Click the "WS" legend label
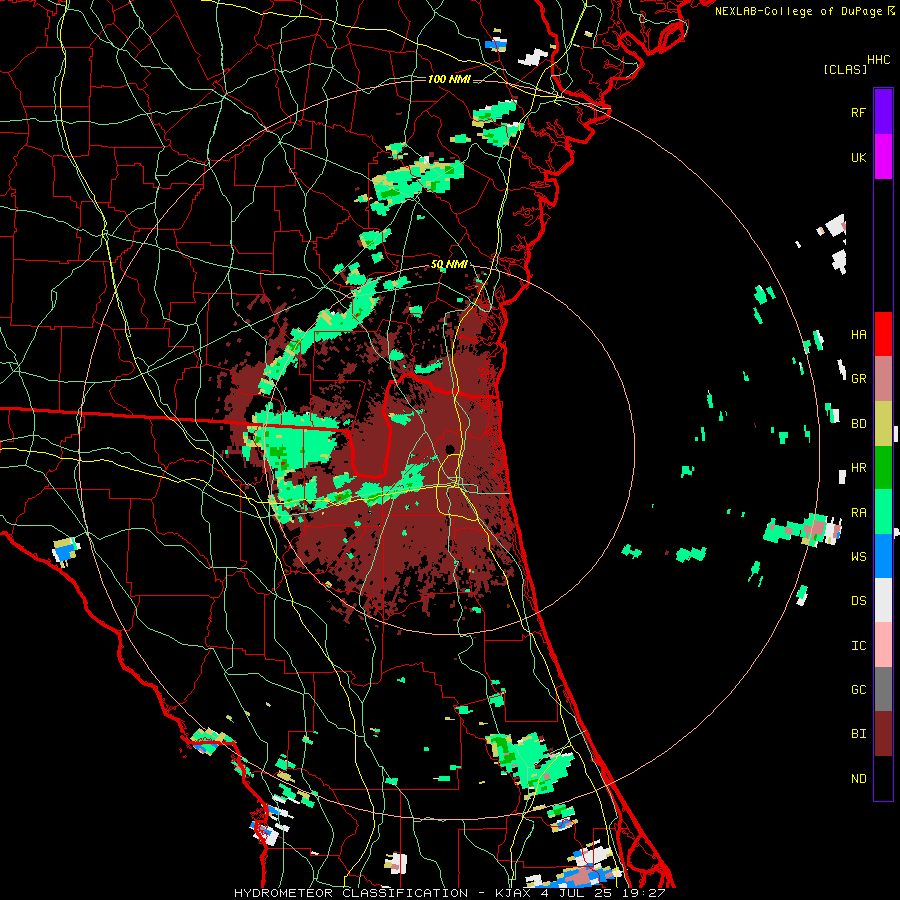Viewport: 900px width, 900px height. [x=858, y=557]
